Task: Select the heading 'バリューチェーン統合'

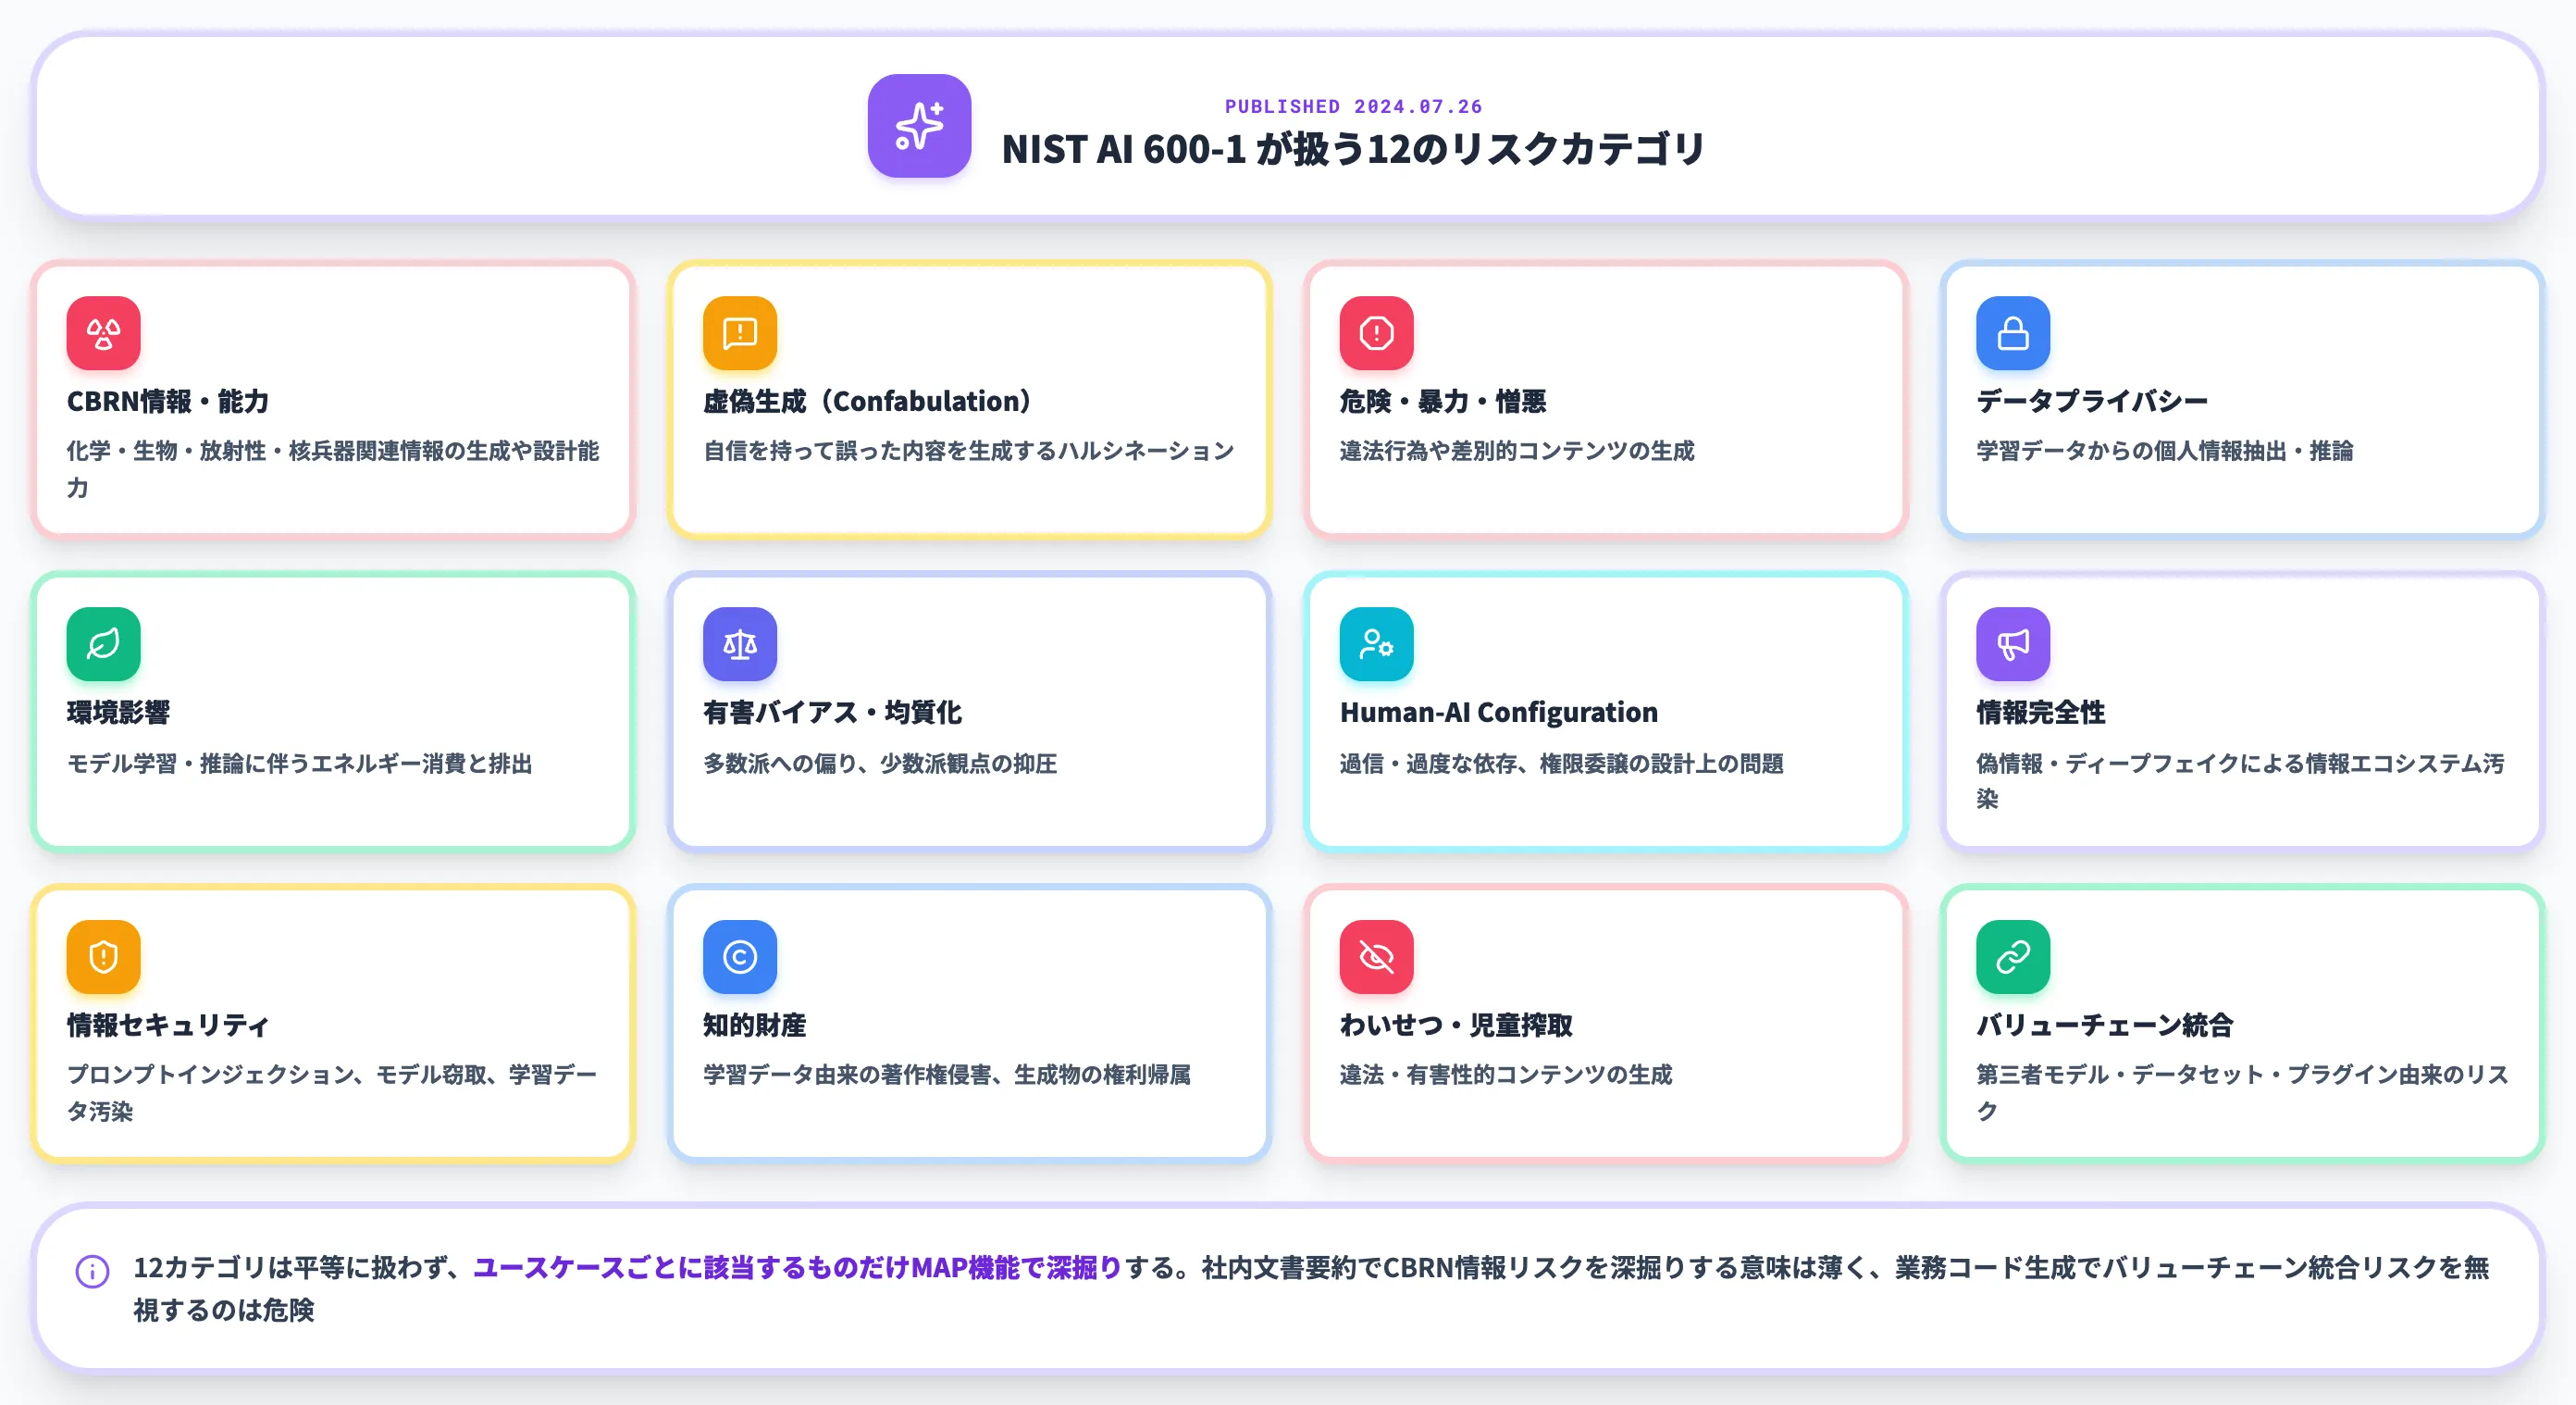Action: click(2104, 1025)
